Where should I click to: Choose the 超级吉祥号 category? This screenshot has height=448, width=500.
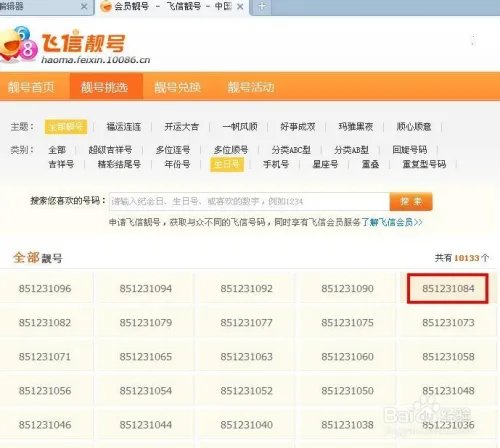(x=110, y=150)
